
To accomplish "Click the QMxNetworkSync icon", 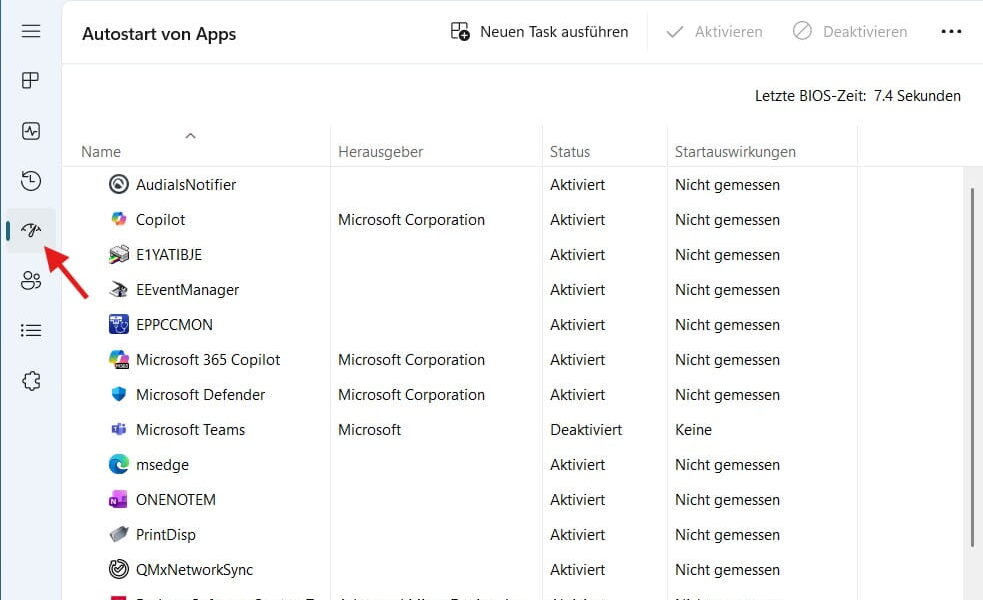I will pos(118,569).
